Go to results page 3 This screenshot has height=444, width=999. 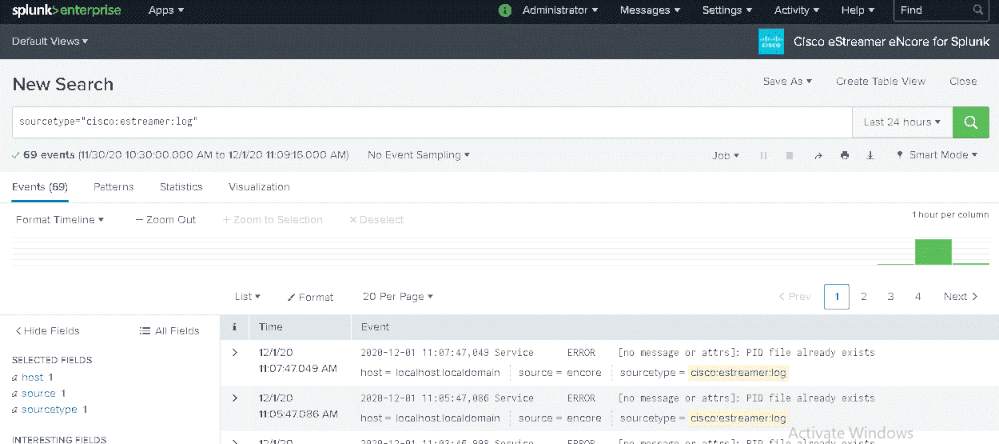(891, 297)
